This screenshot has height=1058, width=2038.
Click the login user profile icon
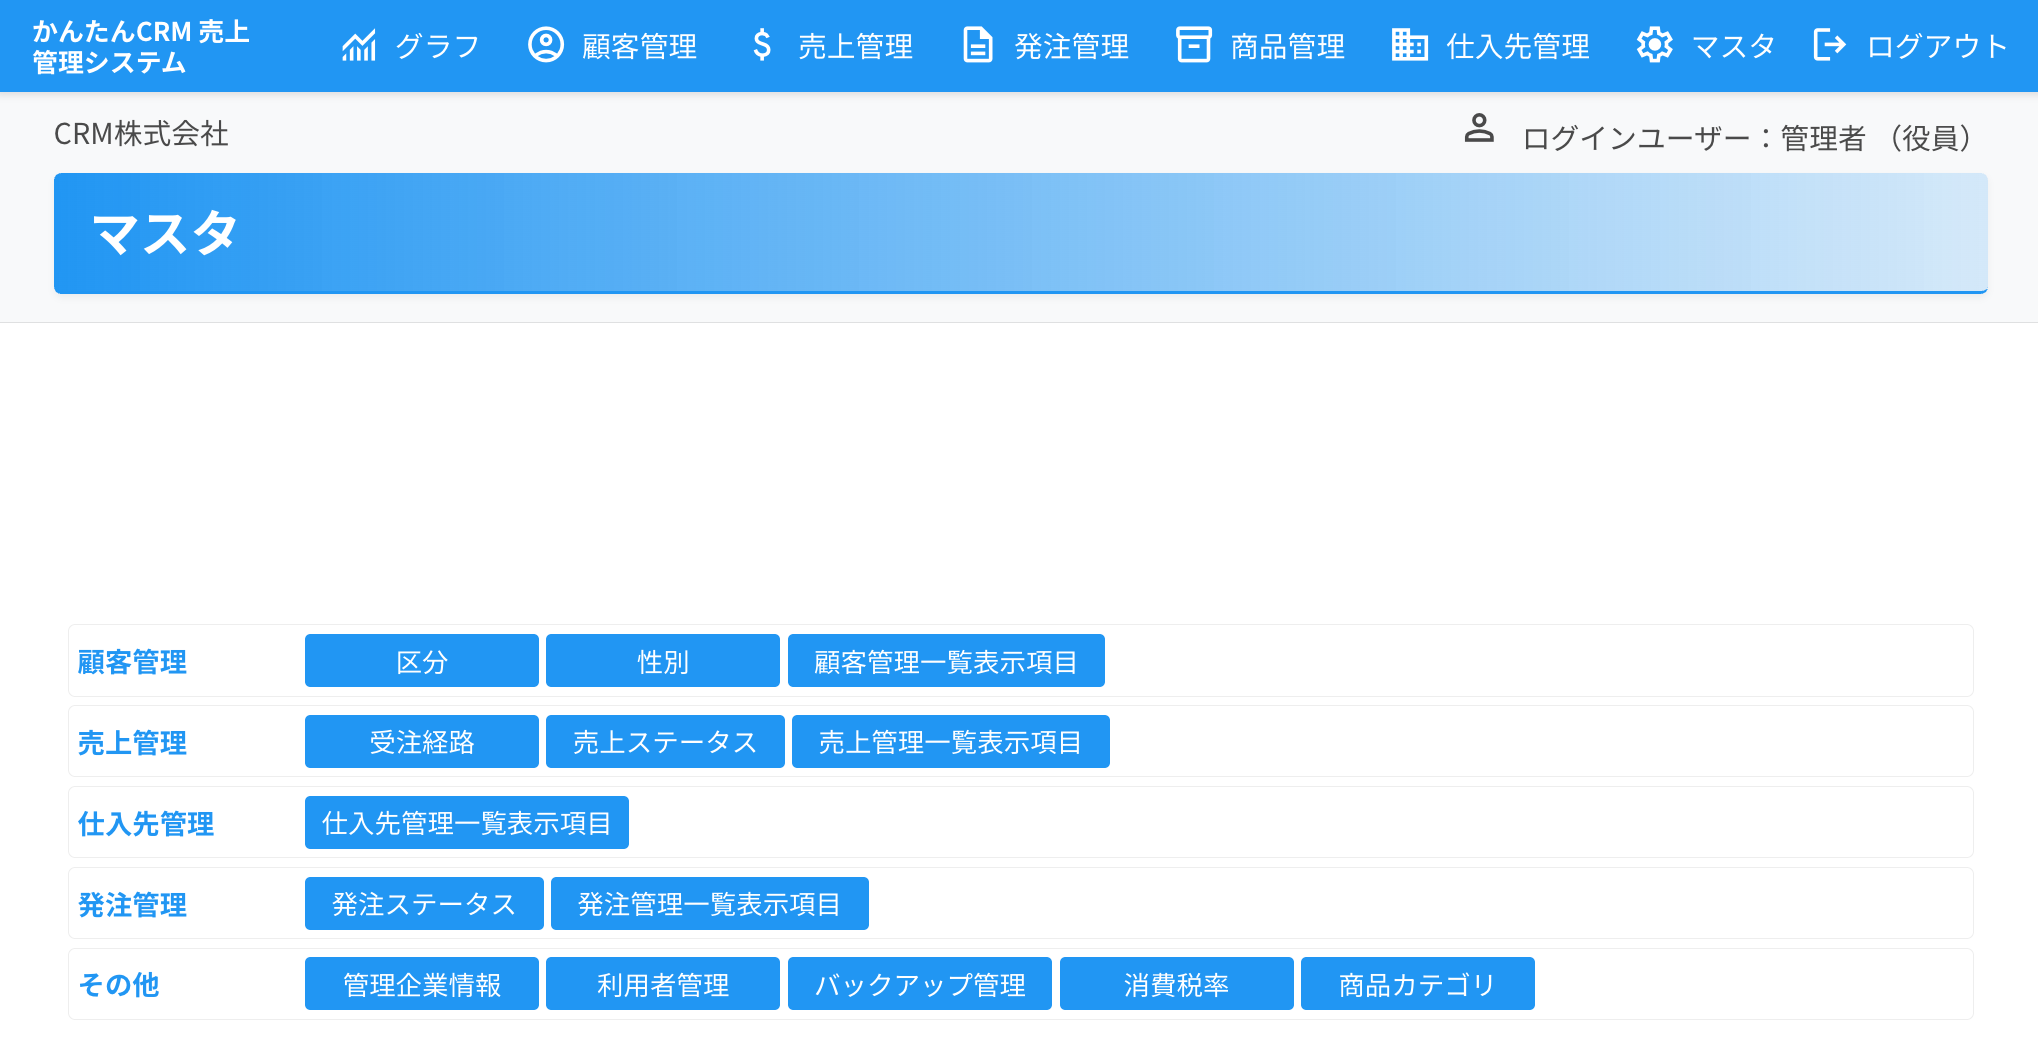tap(1479, 129)
